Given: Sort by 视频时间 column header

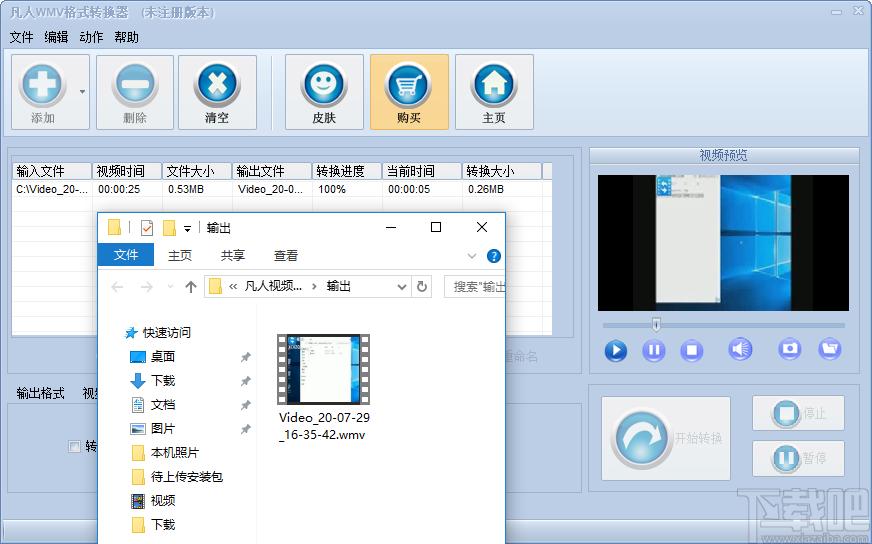Looking at the screenshot, I should 127,171.
